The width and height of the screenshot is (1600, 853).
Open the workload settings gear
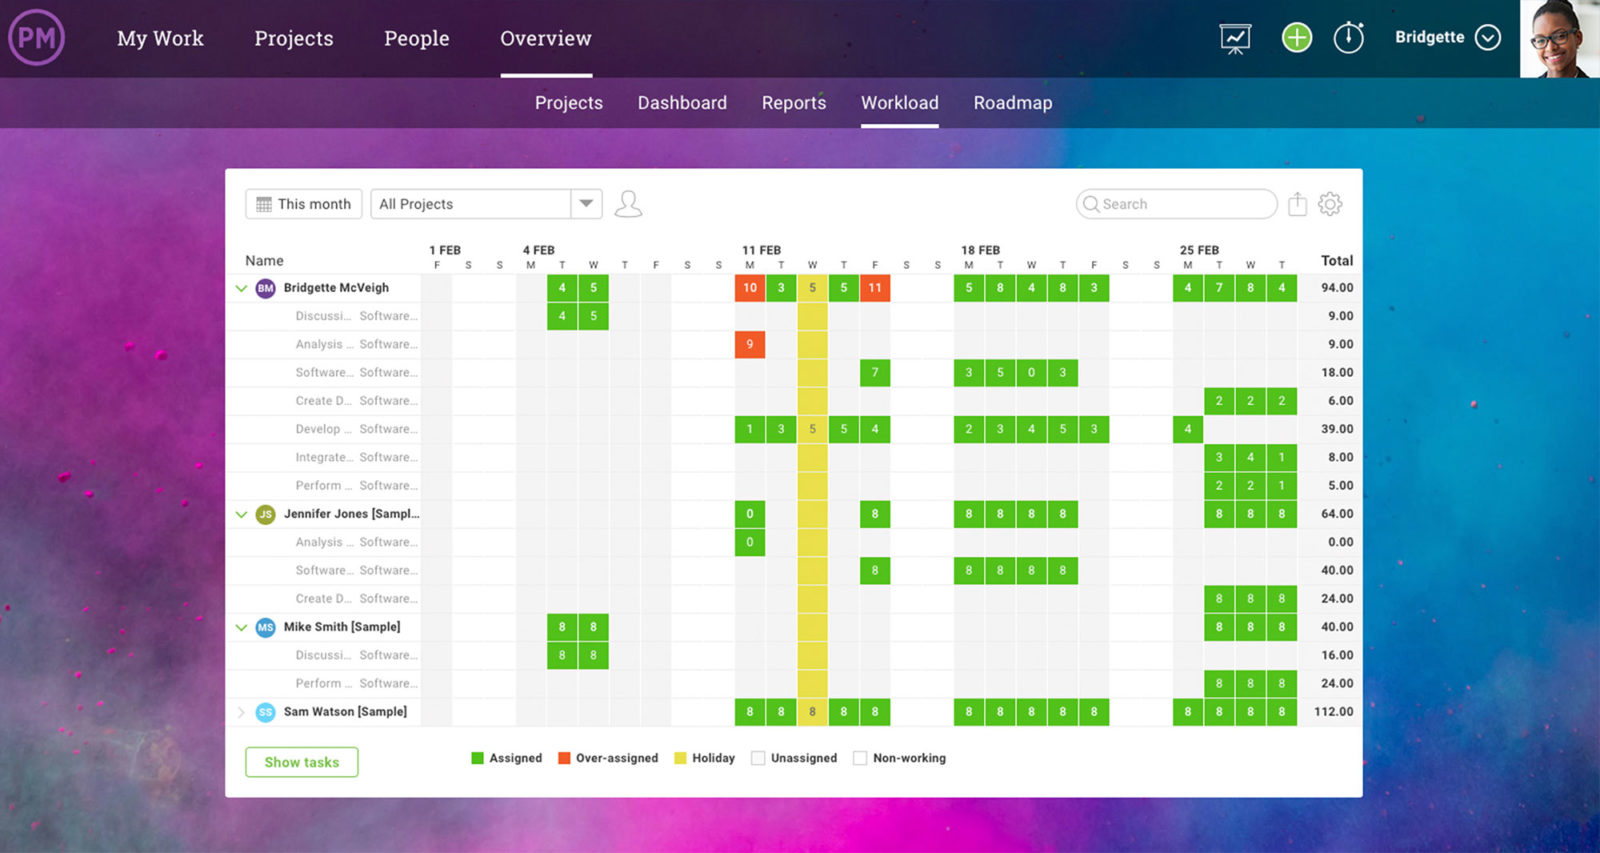(1330, 204)
